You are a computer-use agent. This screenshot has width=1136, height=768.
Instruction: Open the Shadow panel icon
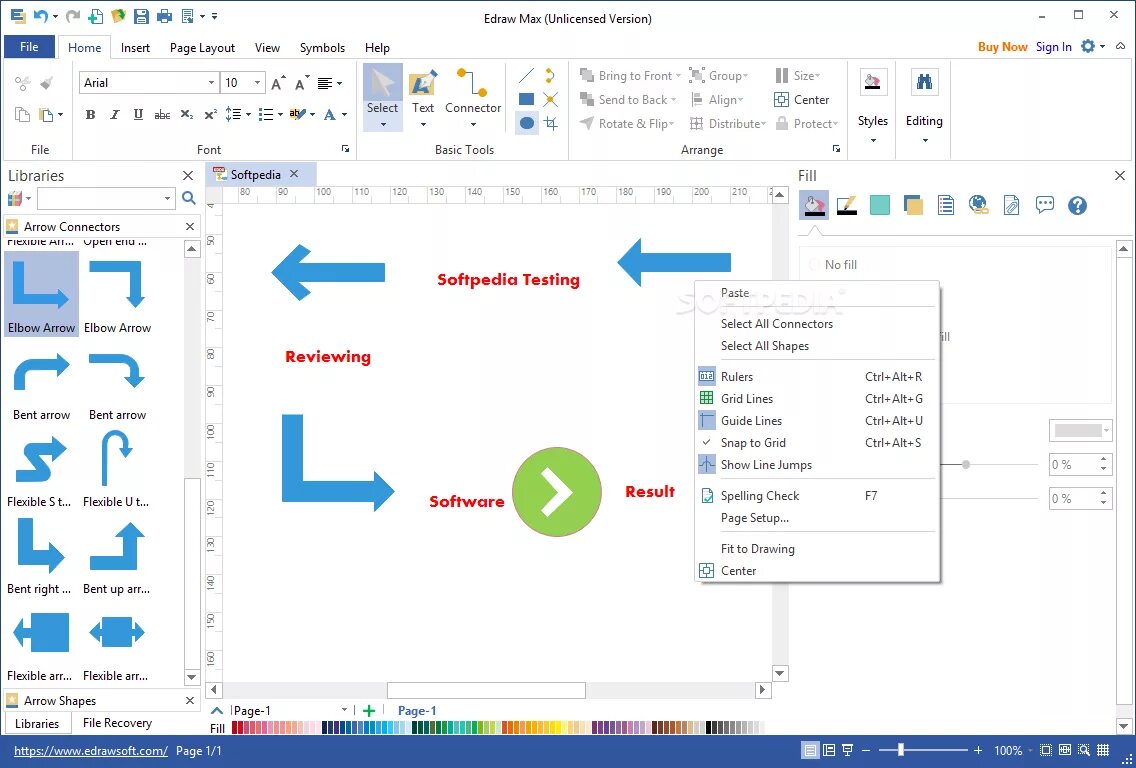pyautogui.click(x=913, y=205)
